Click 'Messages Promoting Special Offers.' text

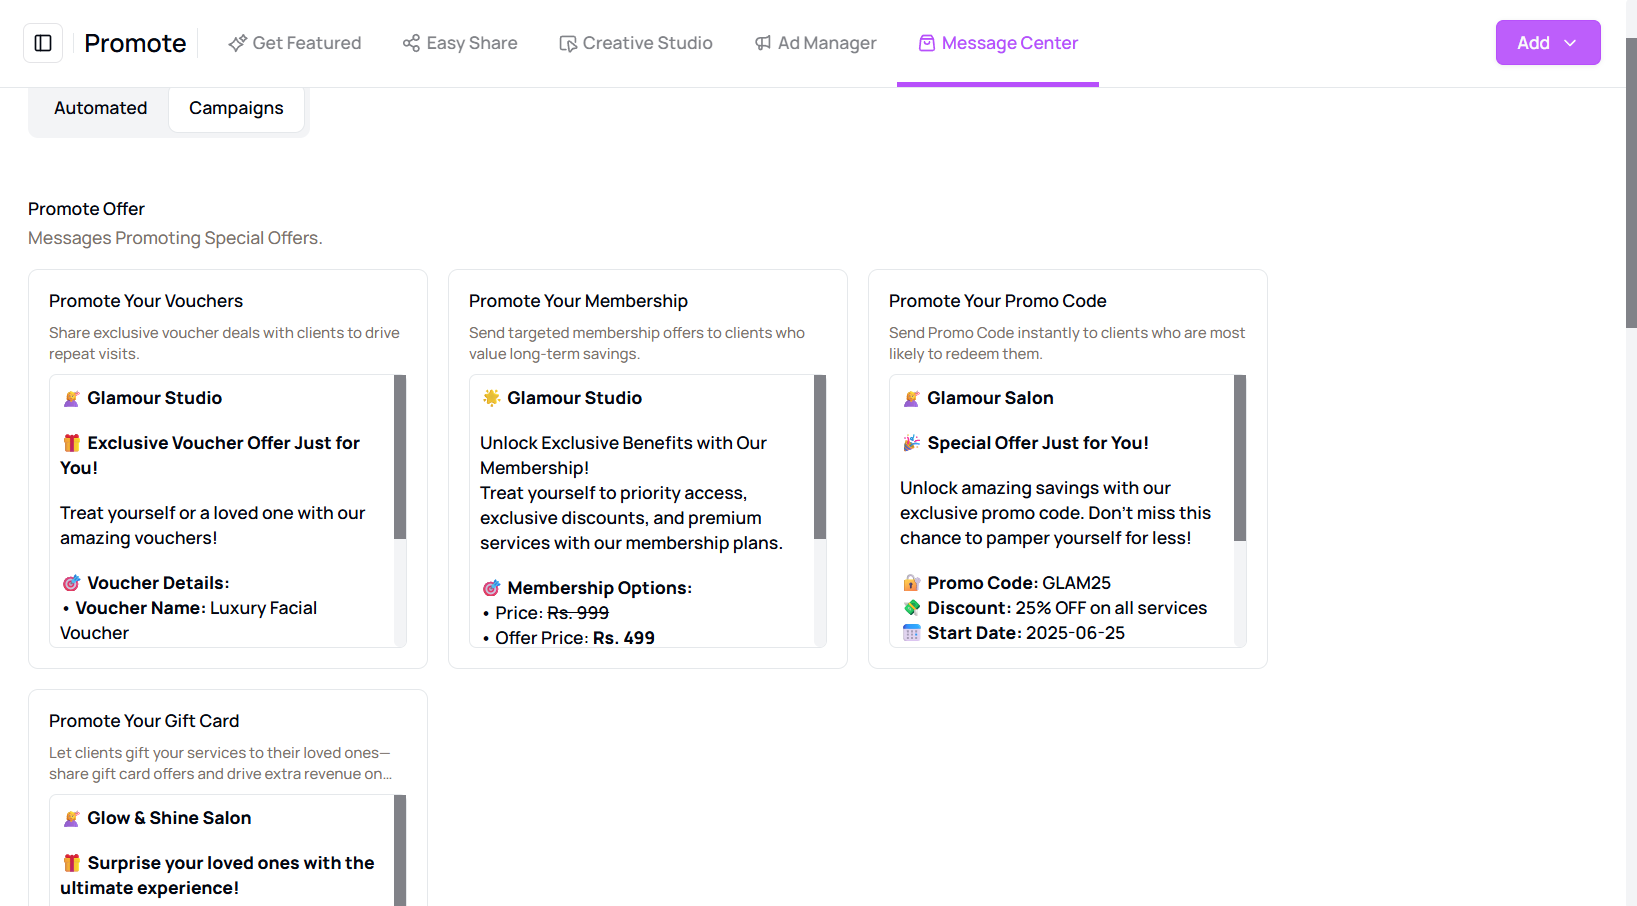click(175, 238)
